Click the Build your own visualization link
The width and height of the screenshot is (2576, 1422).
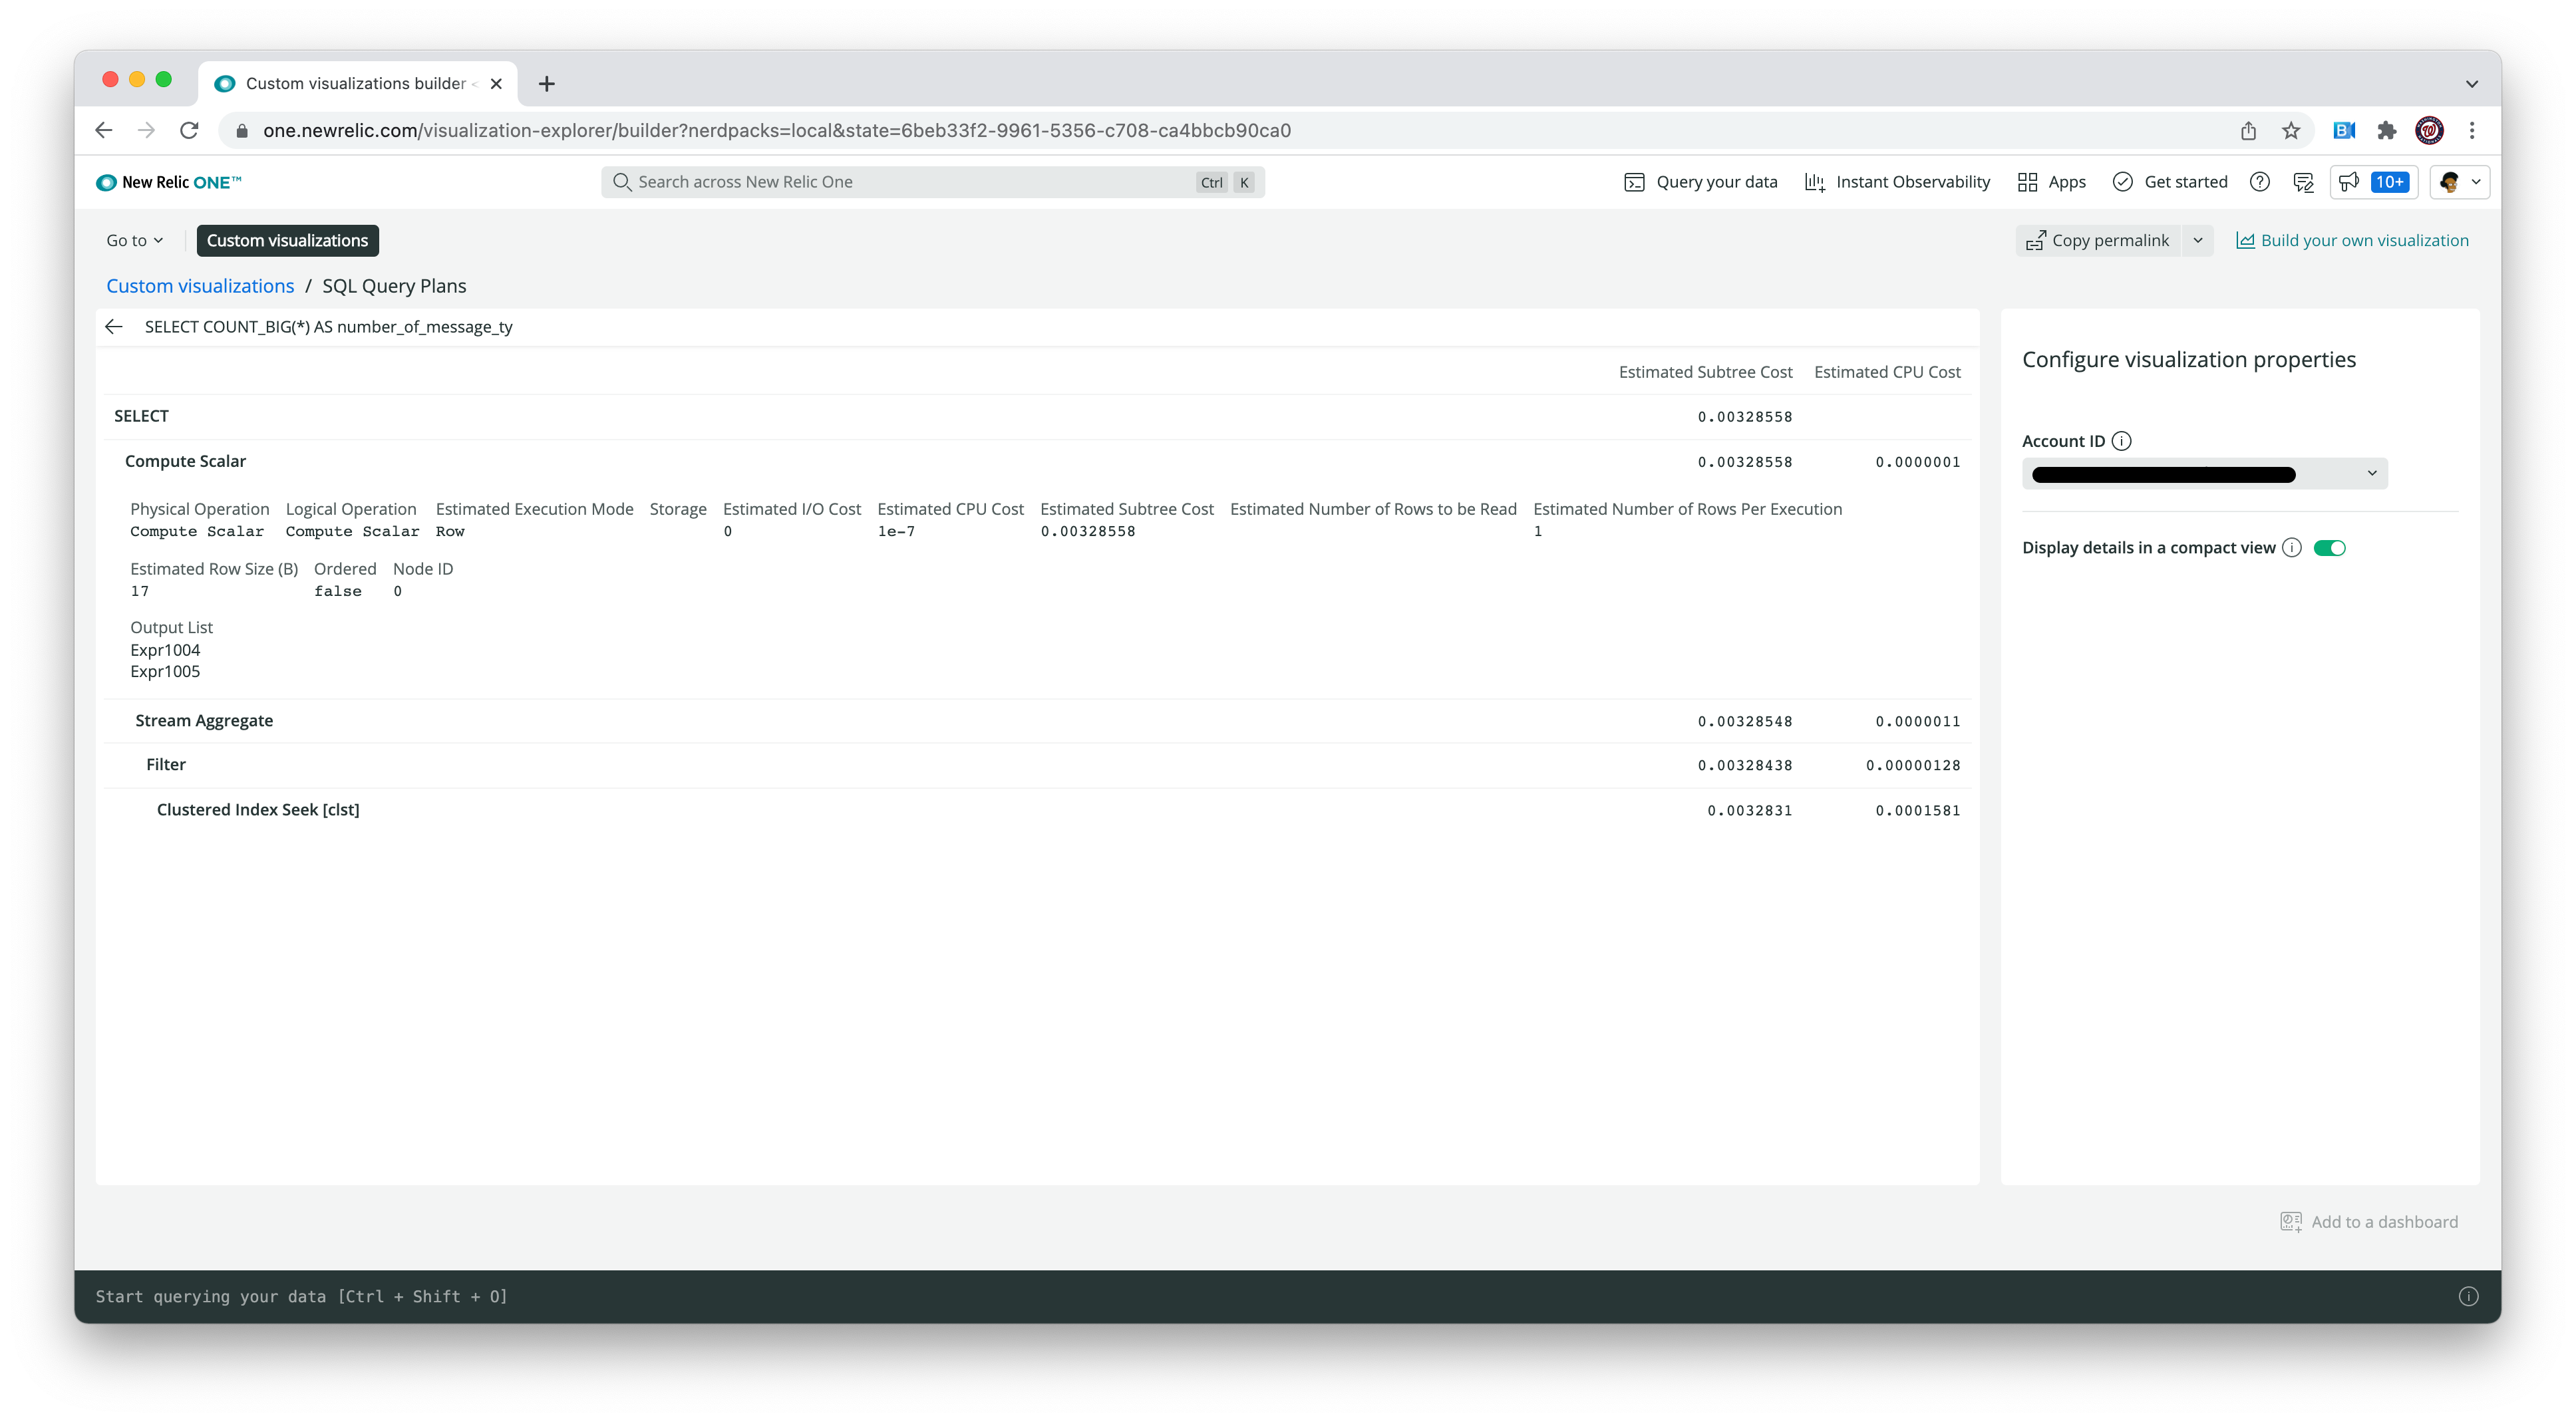pyautogui.click(x=2352, y=241)
